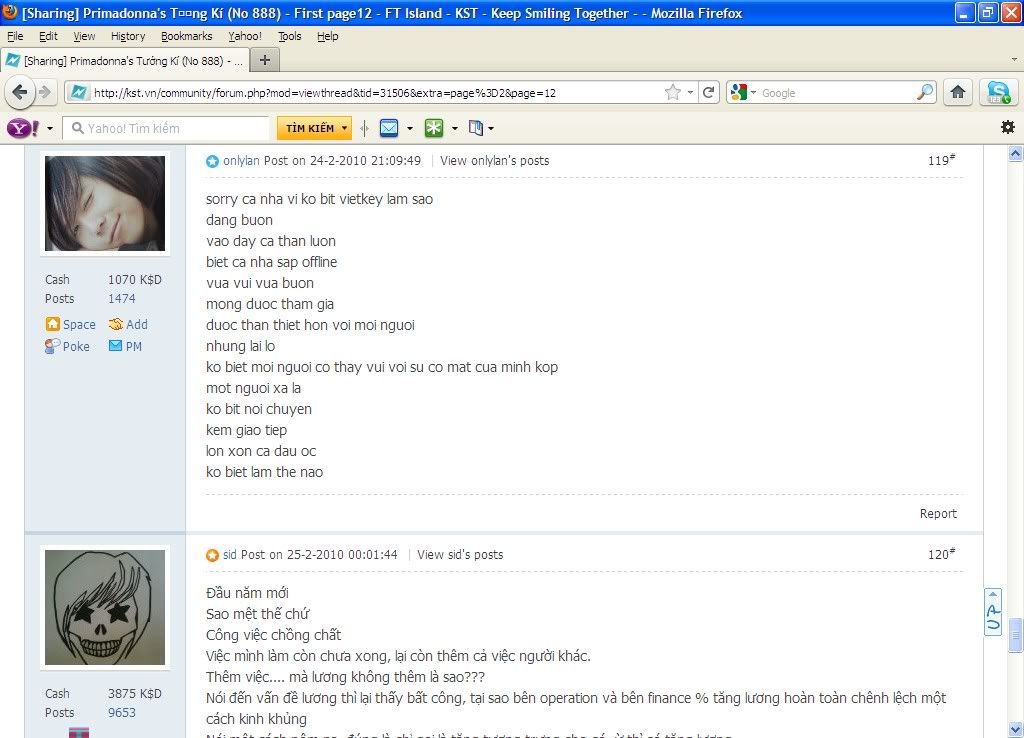Go back with the browser Back arrow

click(20, 92)
